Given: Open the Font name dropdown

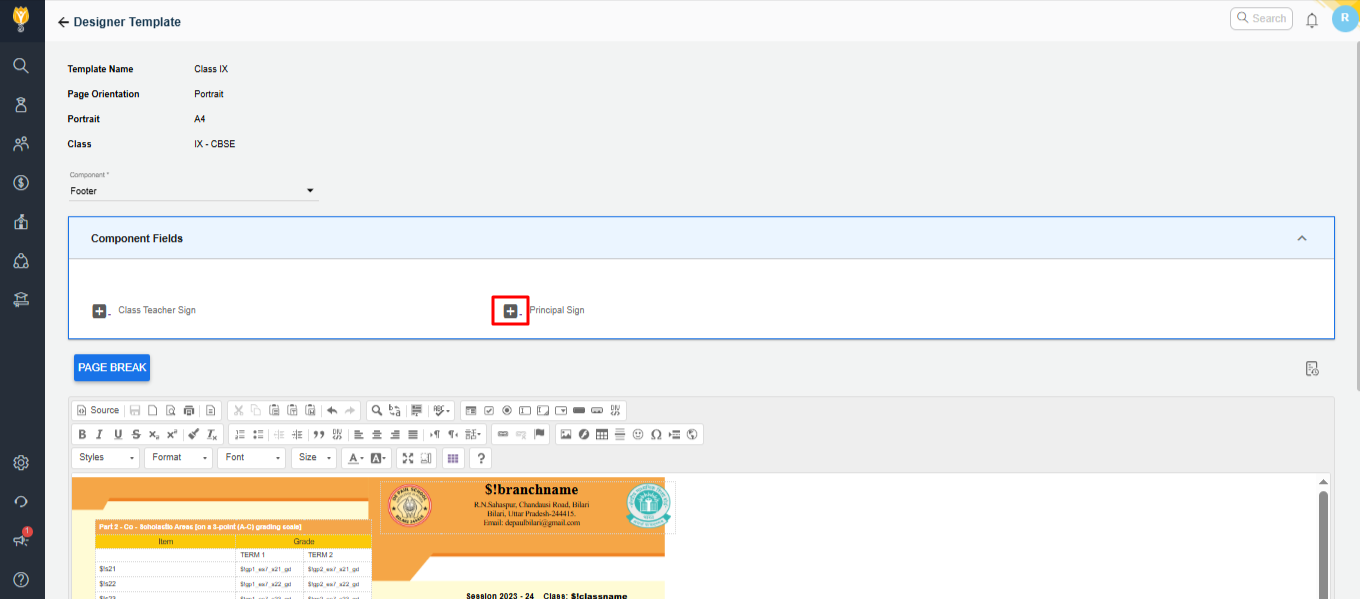Looking at the screenshot, I should [251, 458].
